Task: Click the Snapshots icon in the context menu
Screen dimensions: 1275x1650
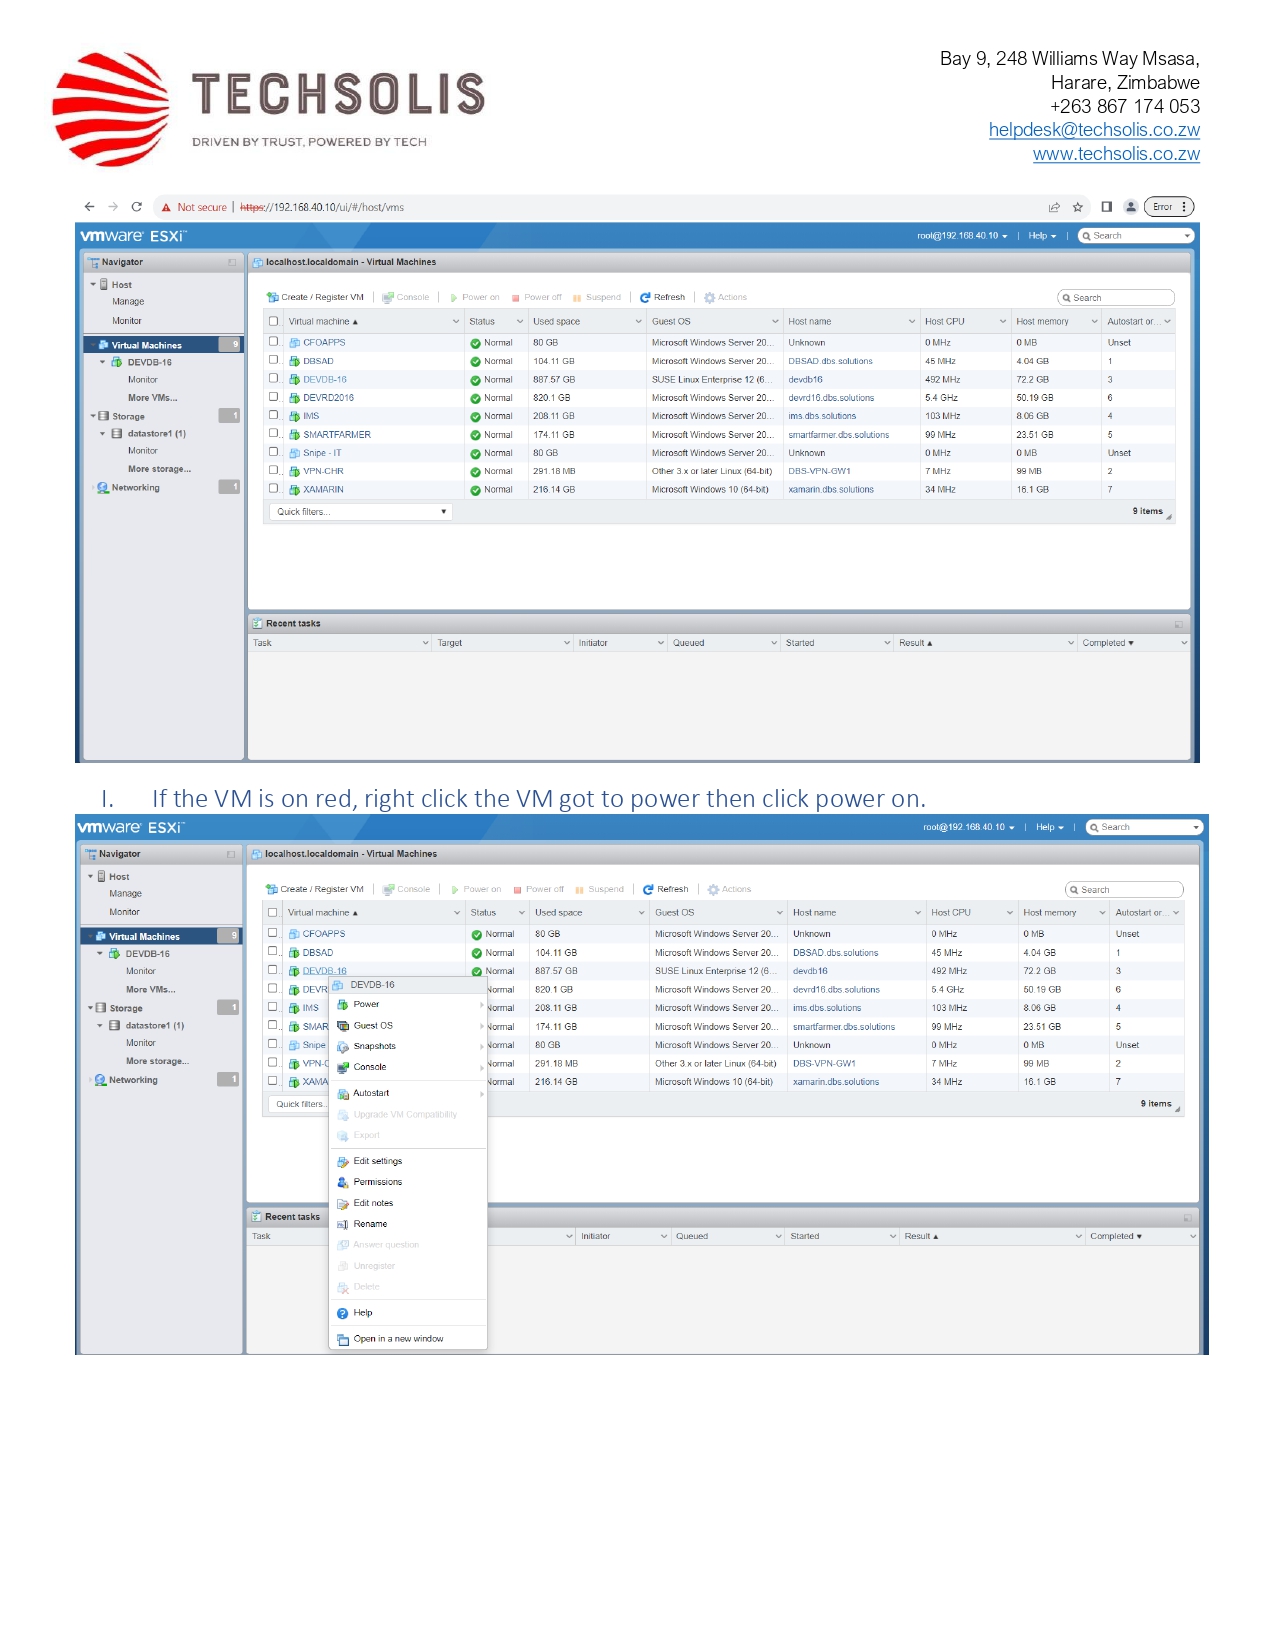Action: [343, 1047]
